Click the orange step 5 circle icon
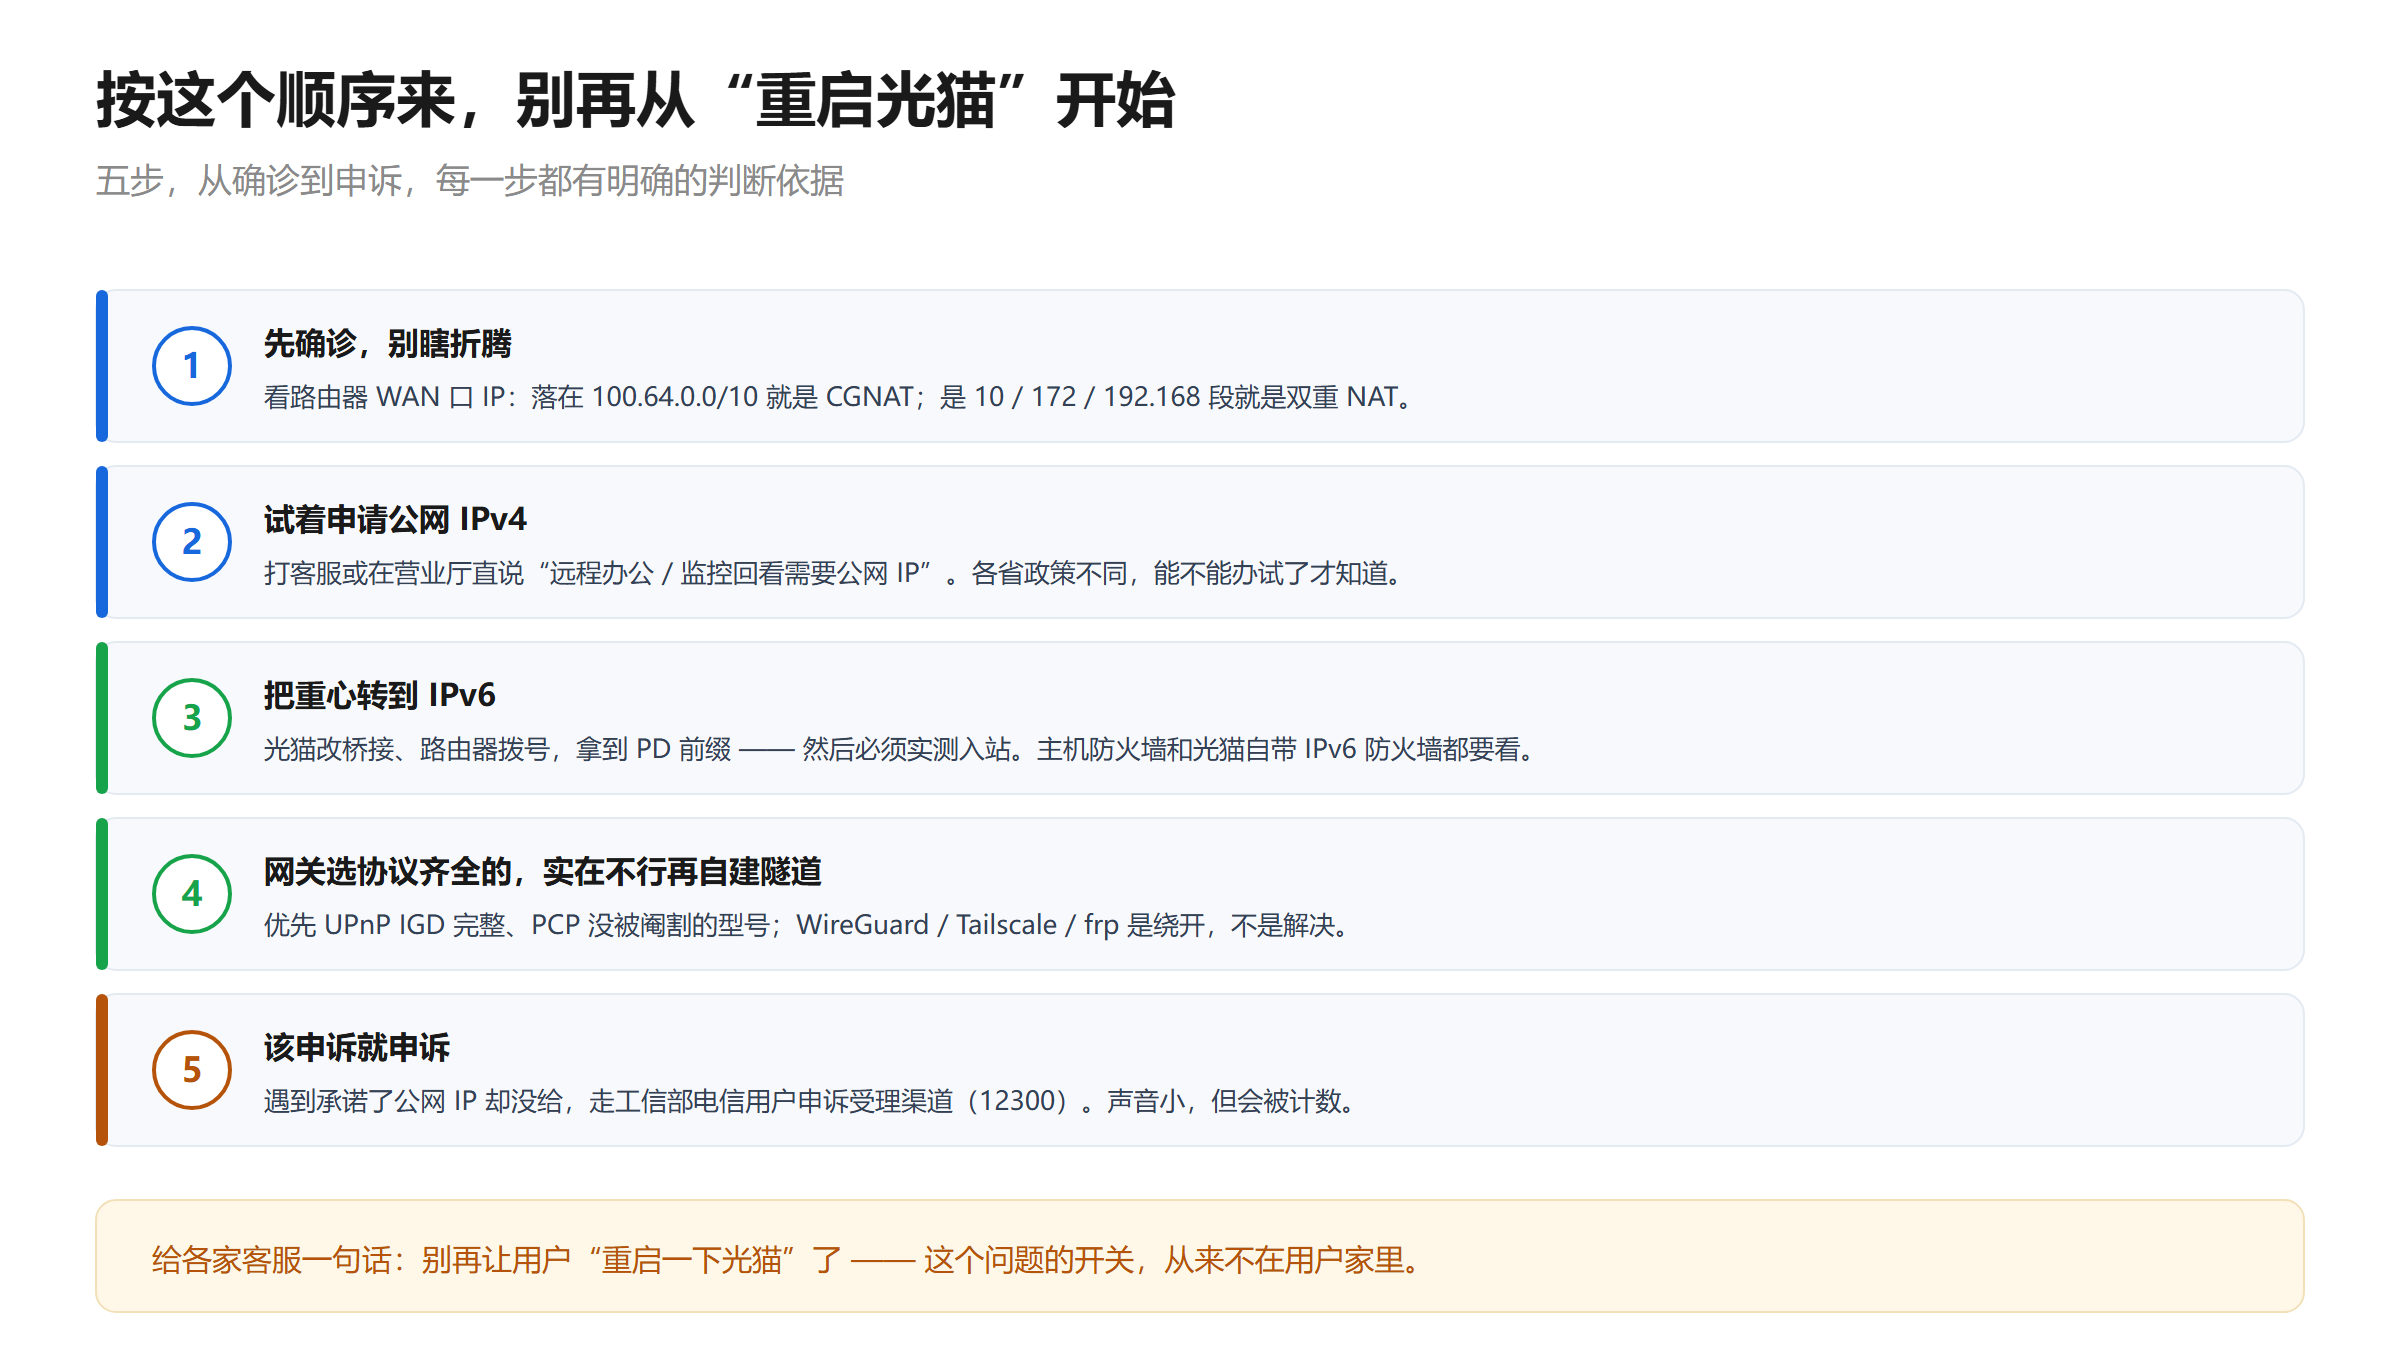 click(x=192, y=1070)
